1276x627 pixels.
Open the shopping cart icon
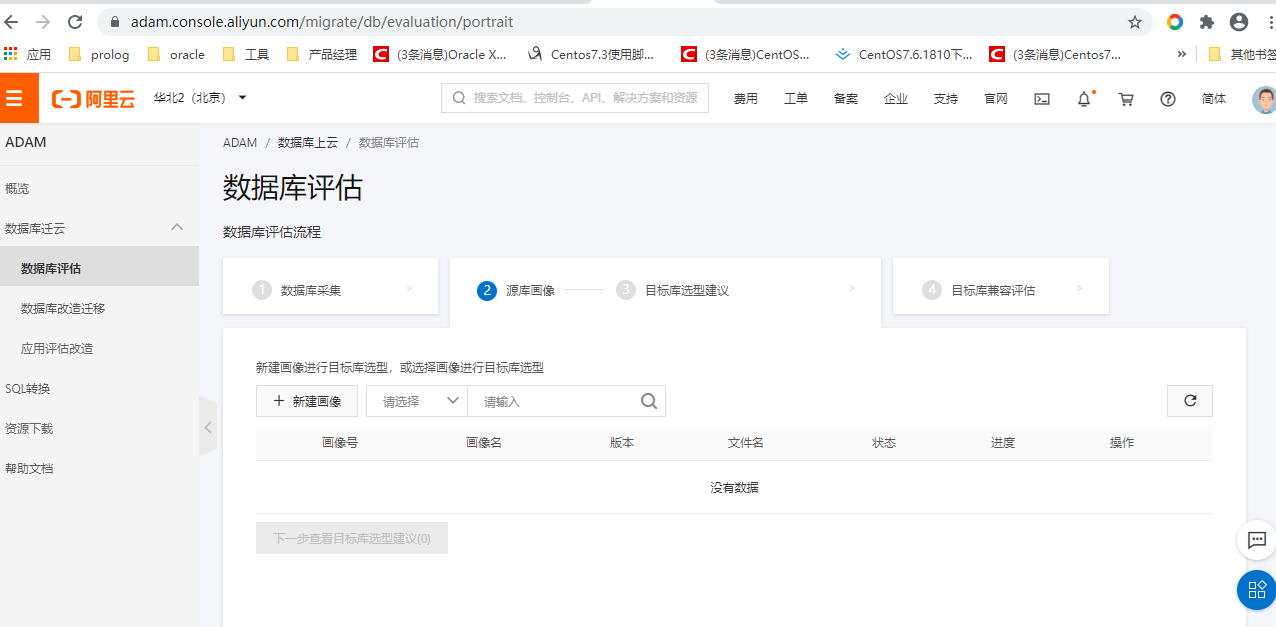[1126, 99]
